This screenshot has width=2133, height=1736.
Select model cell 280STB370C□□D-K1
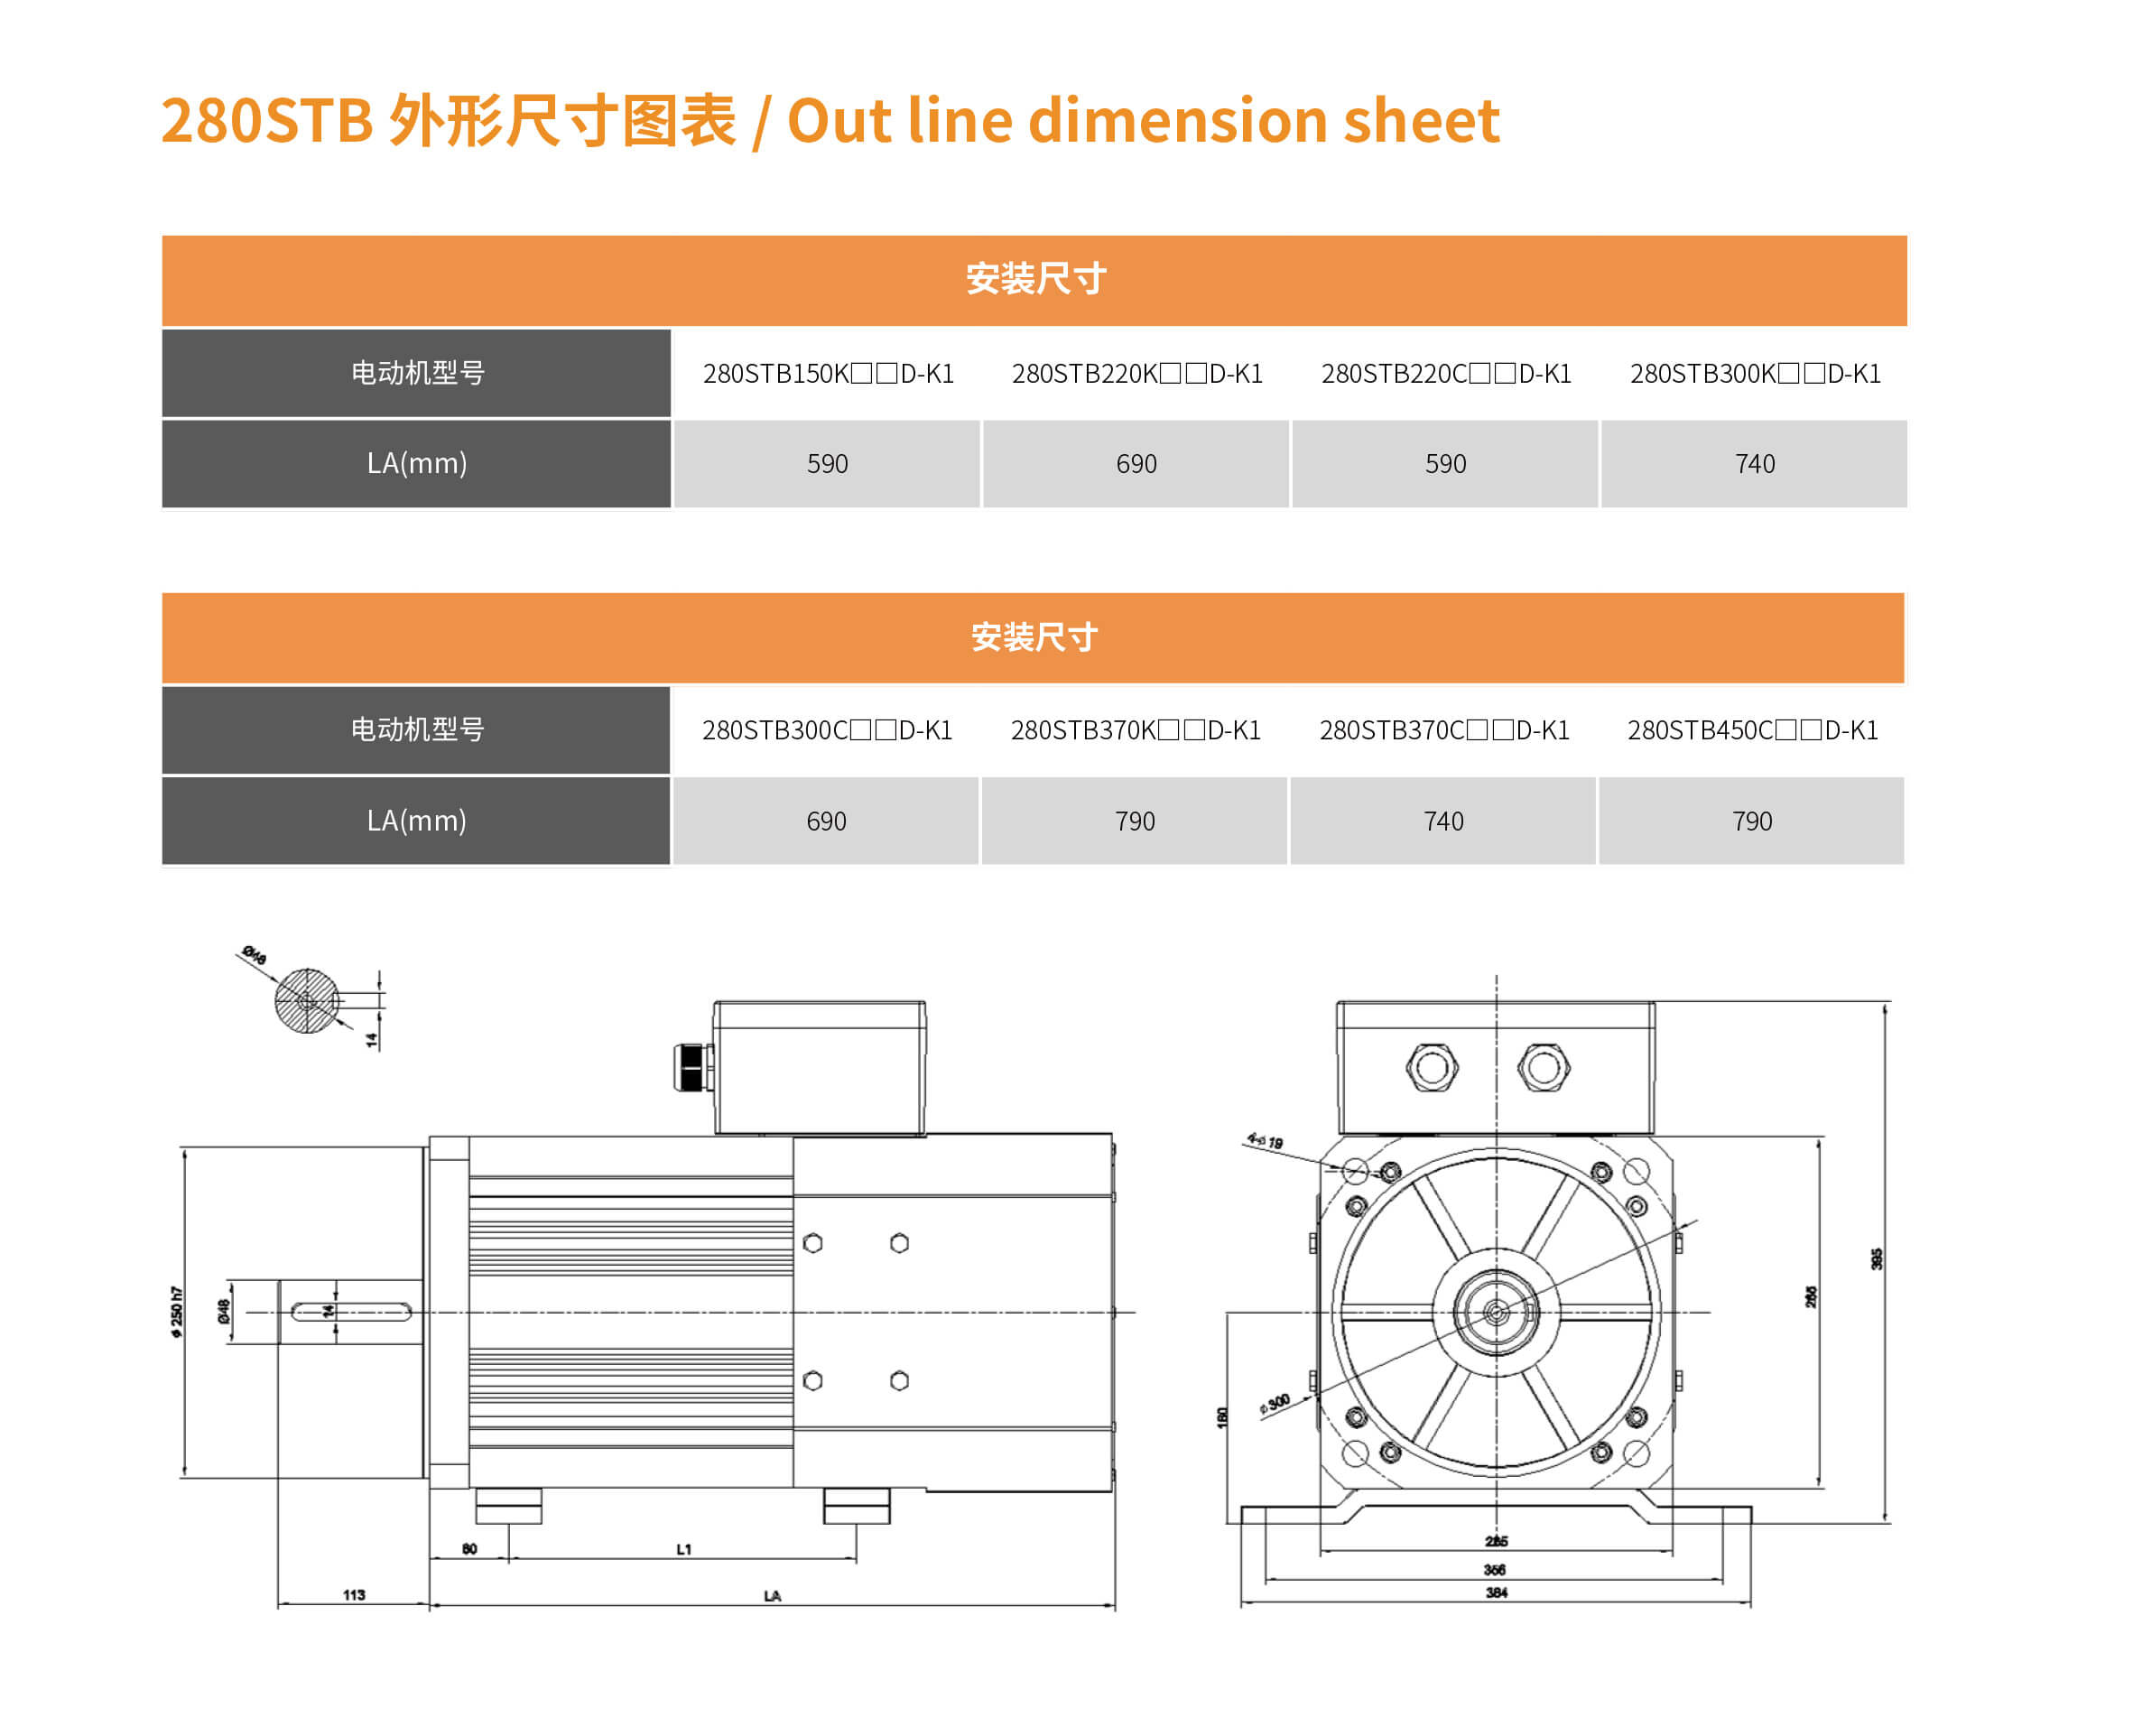click(1443, 730)
